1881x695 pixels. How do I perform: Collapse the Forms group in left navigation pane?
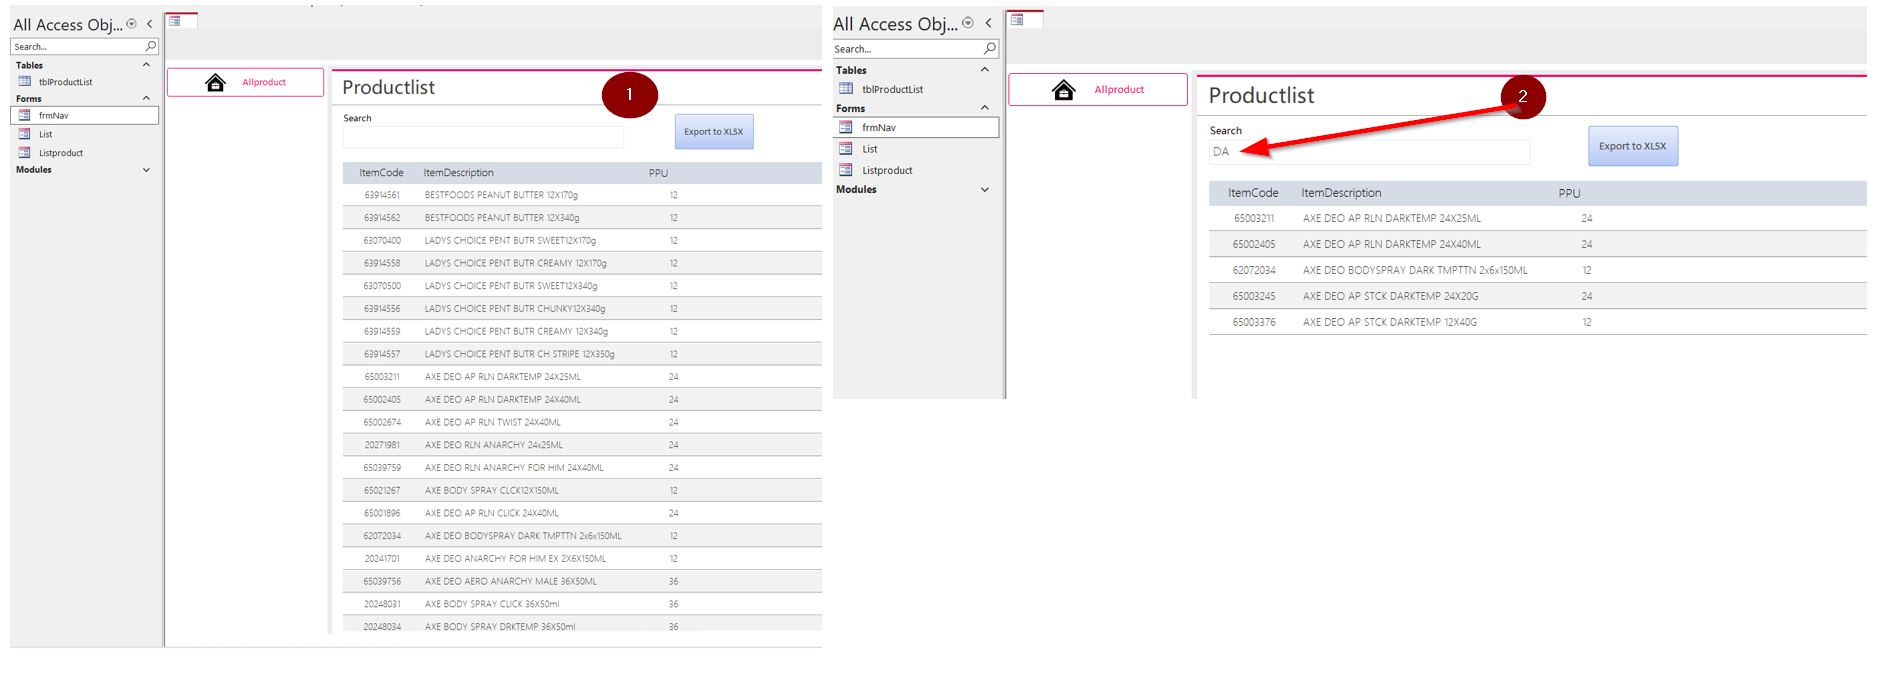[146, 98]
